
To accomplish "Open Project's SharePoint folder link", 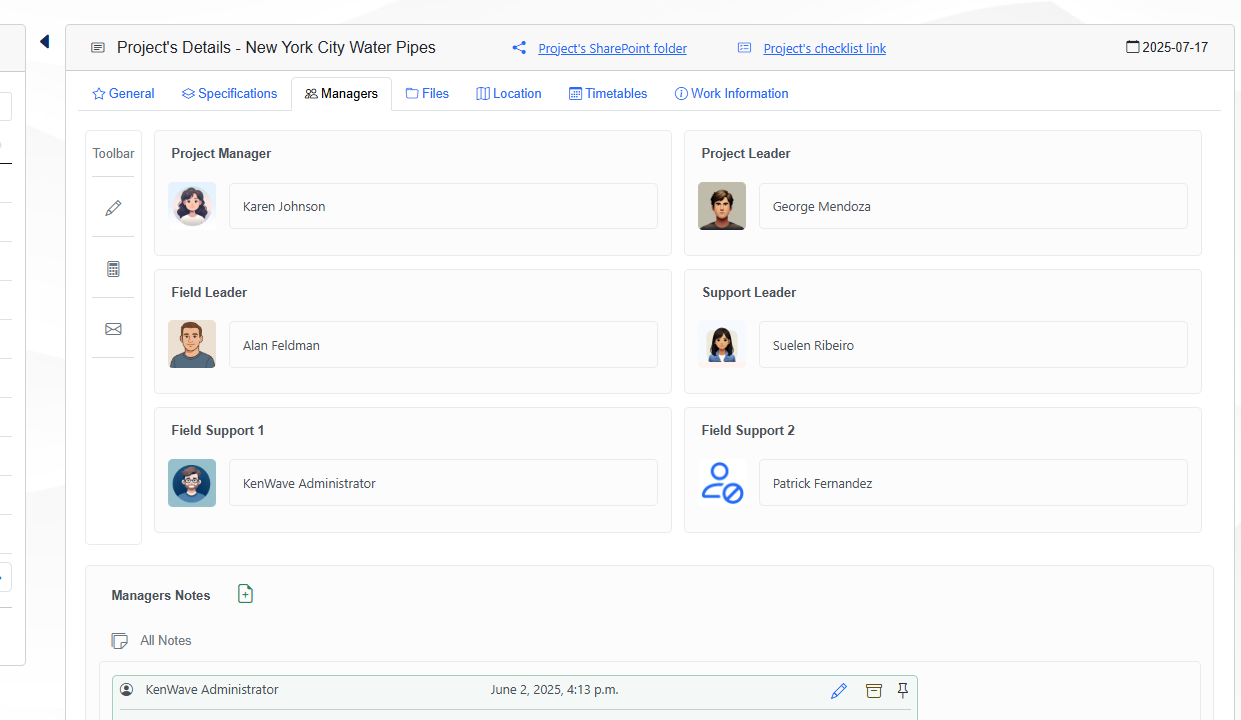I will (x=612, y=49).
